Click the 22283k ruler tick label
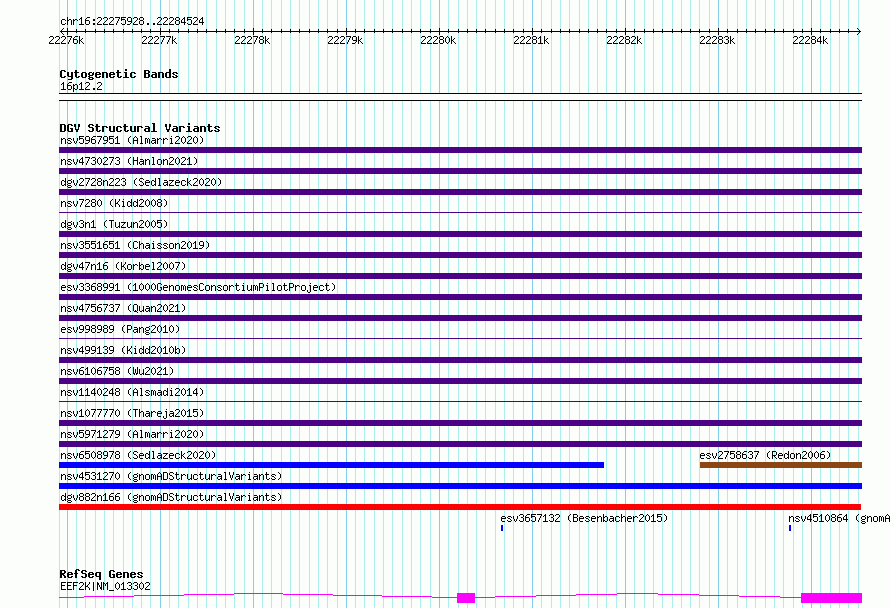 [x=717, y=40]
